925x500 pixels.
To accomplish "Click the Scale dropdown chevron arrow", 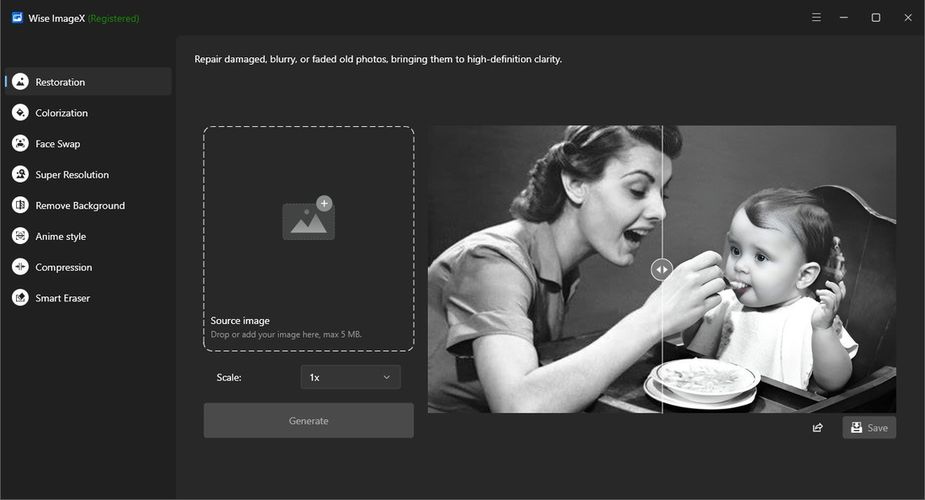I will pyautogui.click(x=387, y=377).
